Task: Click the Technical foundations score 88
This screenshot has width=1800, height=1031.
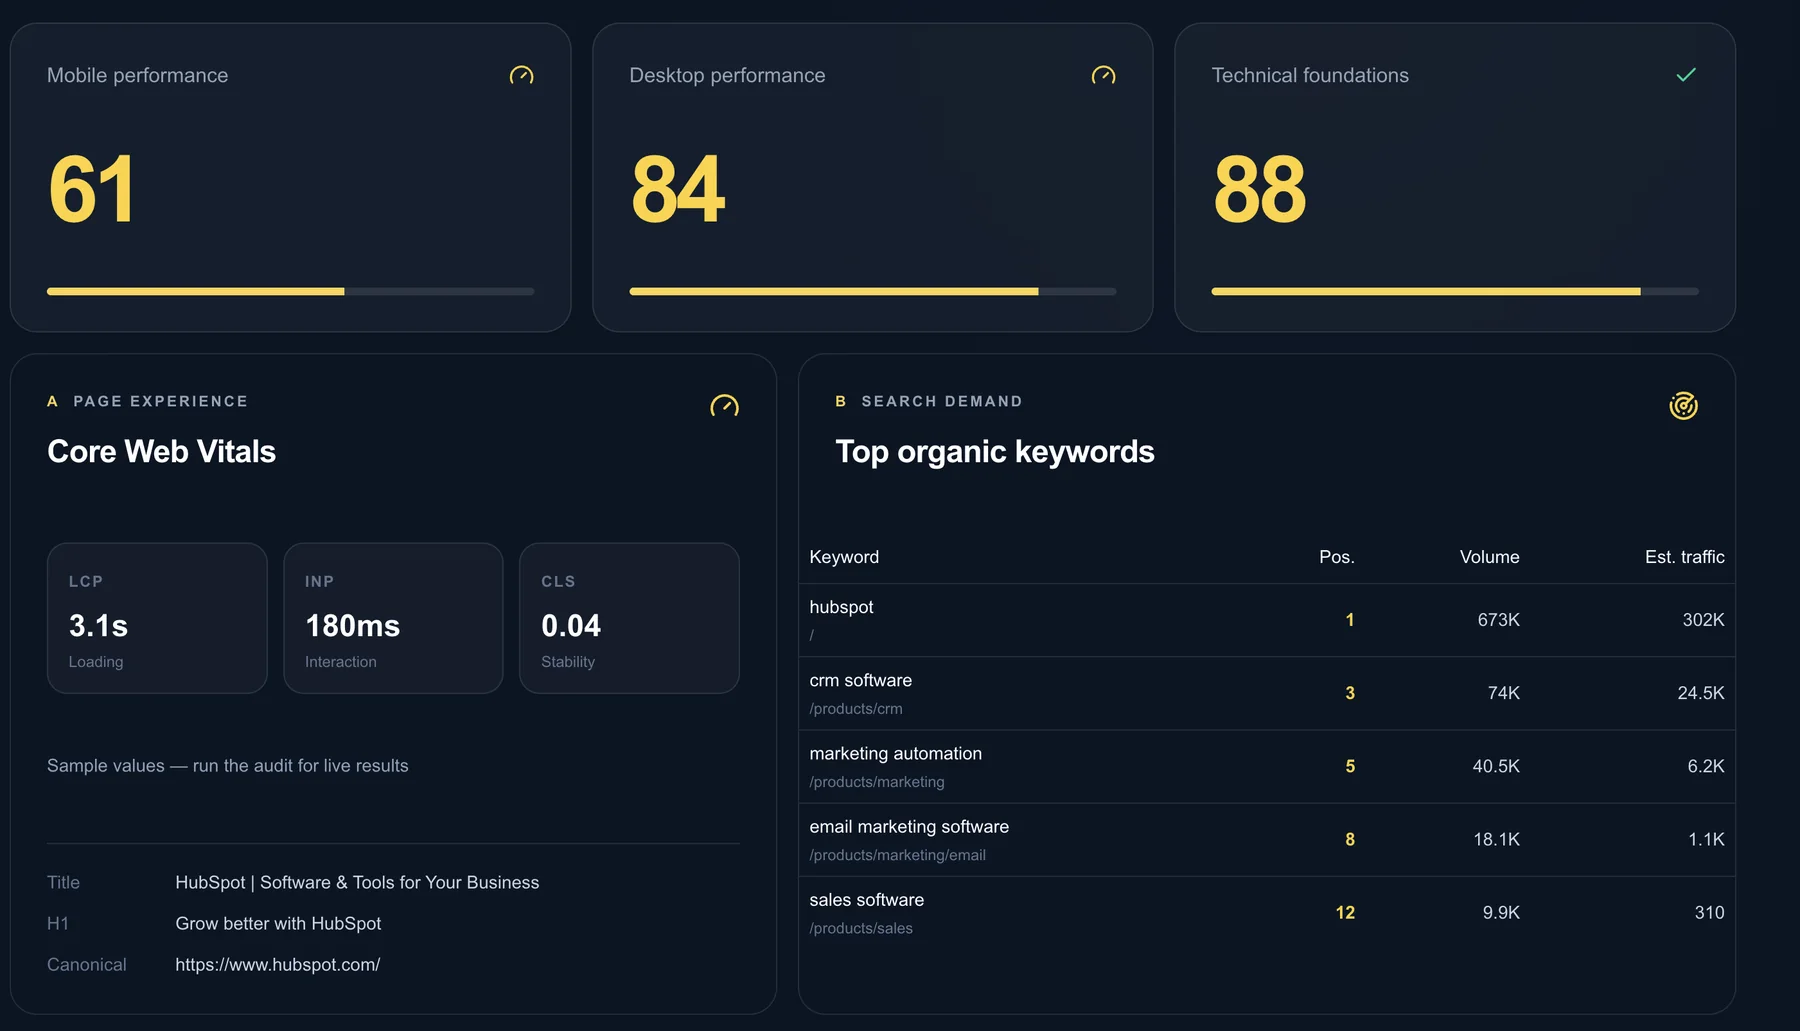Action: coord(1260,189)
